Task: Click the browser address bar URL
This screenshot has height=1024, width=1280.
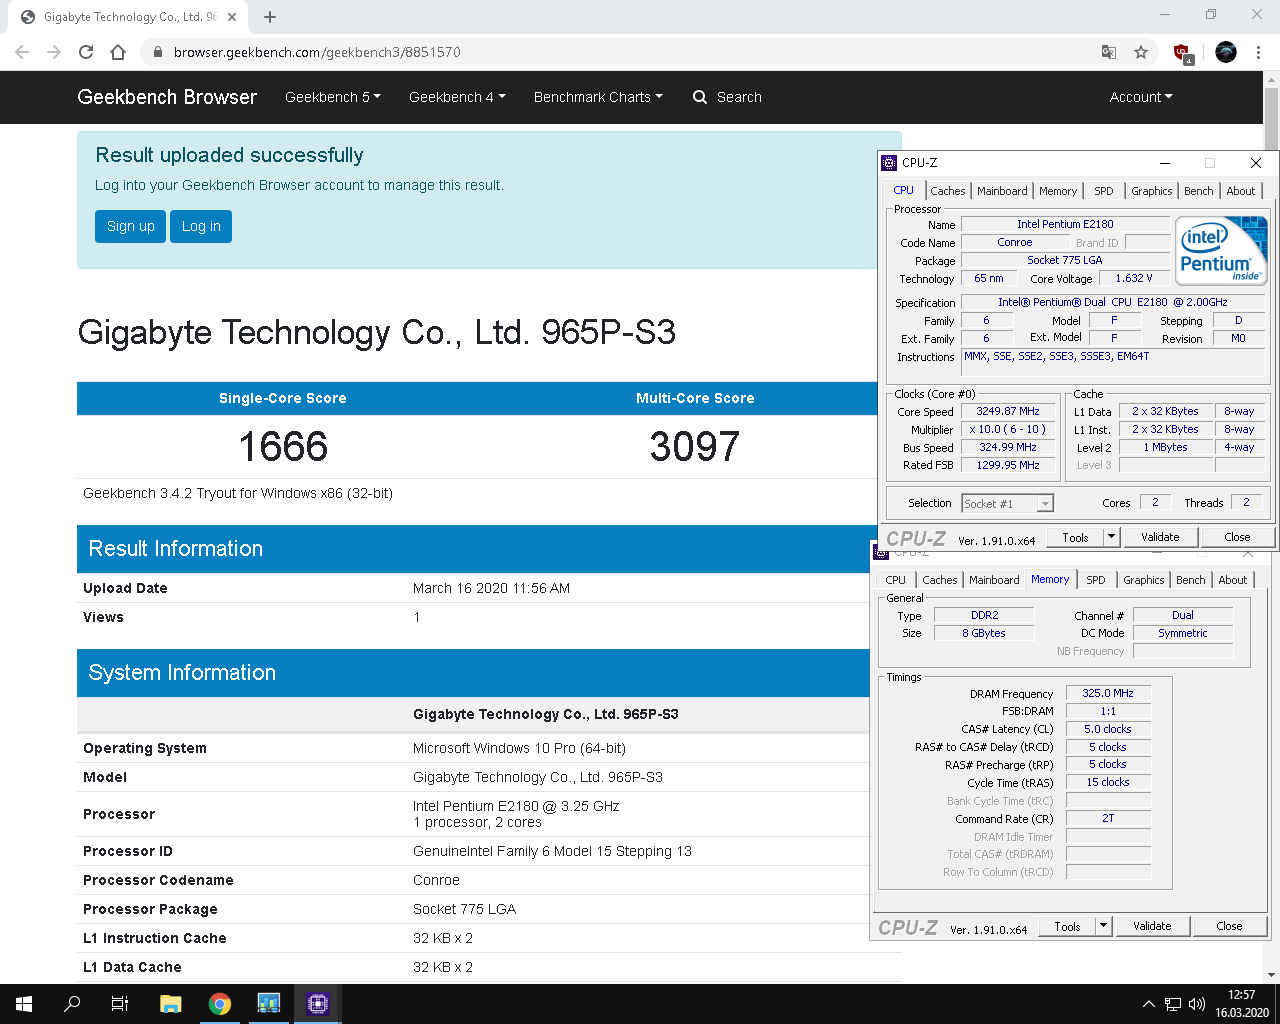Action: [x=317, y=52]
